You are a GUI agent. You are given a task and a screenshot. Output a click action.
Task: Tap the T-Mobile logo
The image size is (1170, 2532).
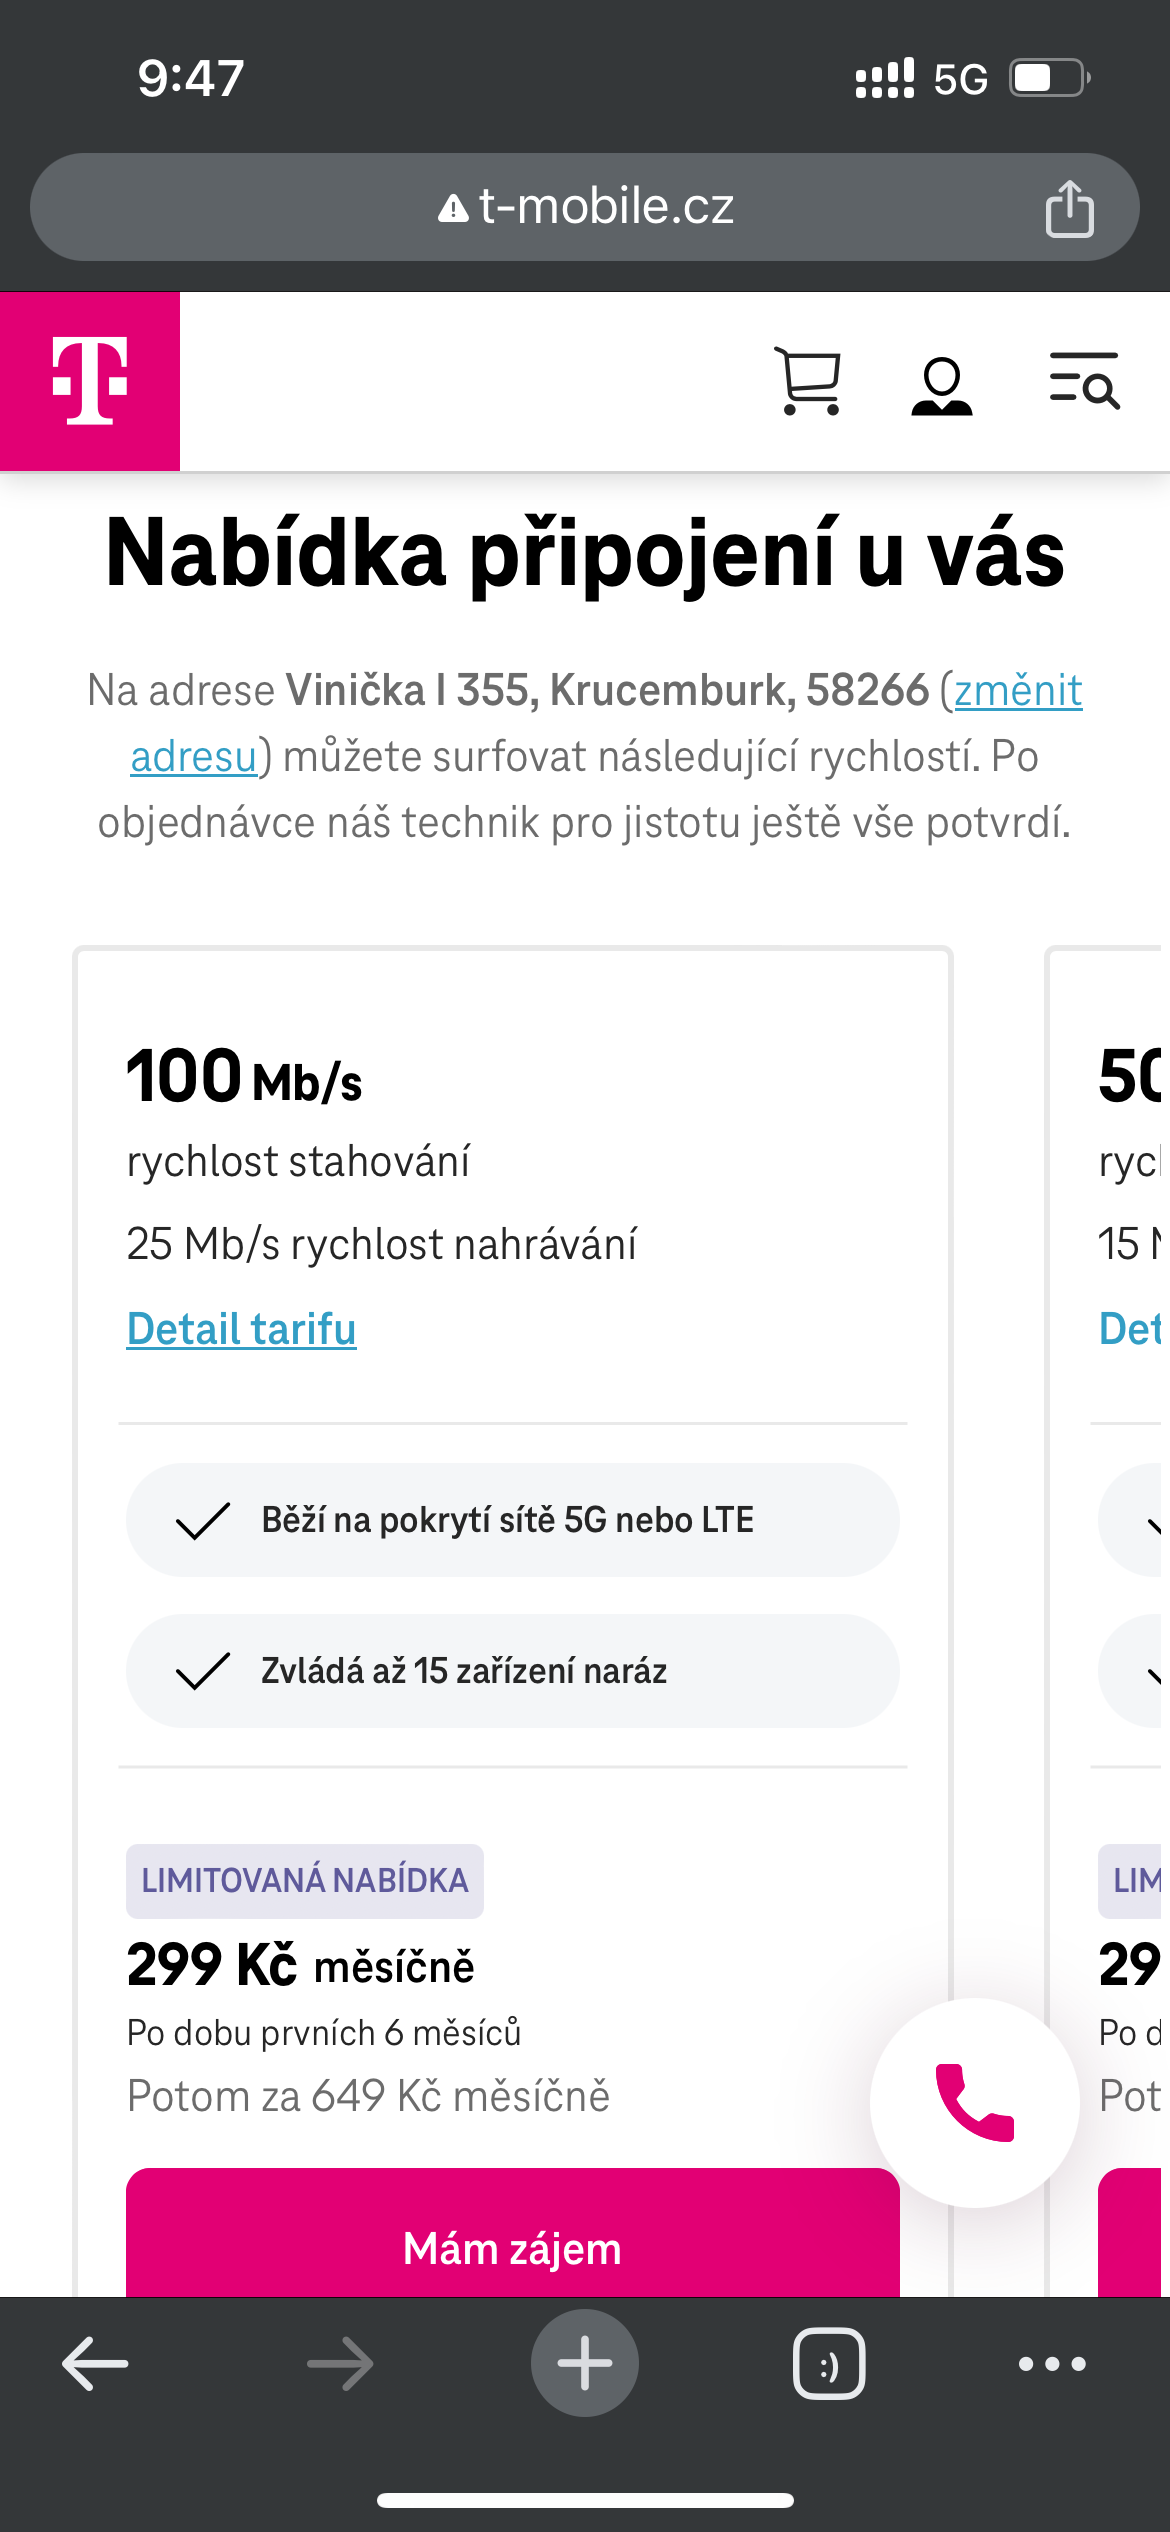[90, 381]
